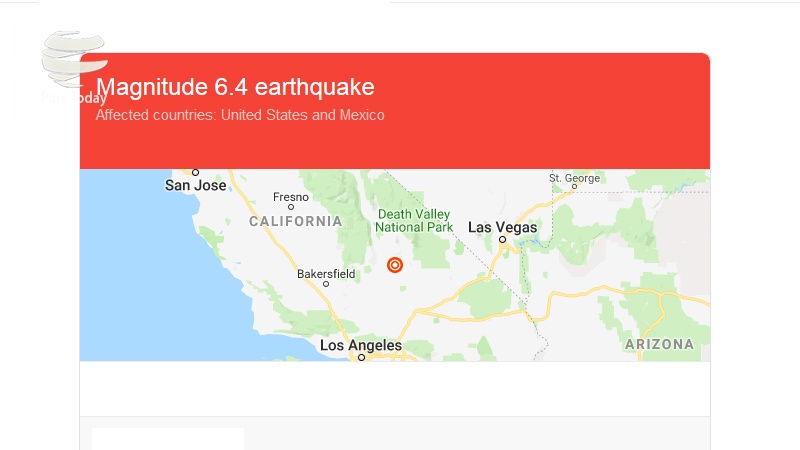Click the Magnitude 6.4 earthquake heading
Image resolution: width=800 pixels, height=450 pixels.
235,87
